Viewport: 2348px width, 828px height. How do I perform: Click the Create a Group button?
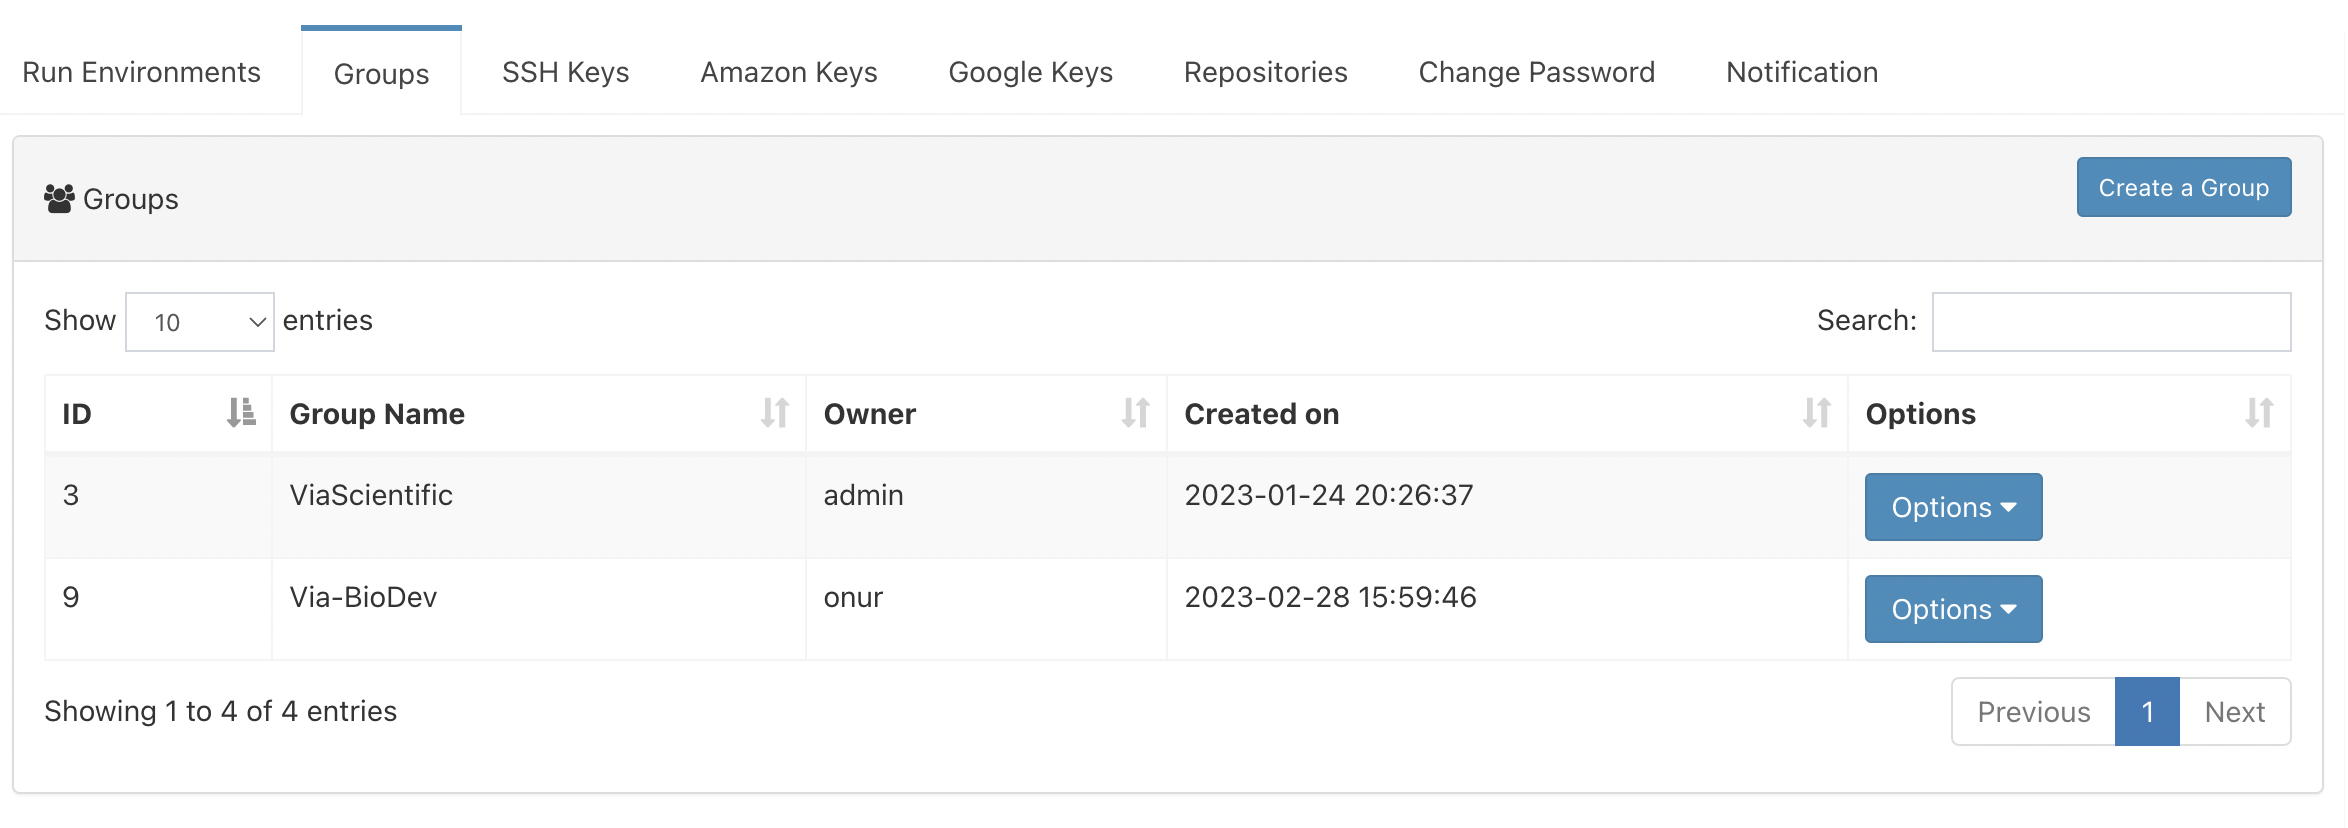(x=2183, y=187)
